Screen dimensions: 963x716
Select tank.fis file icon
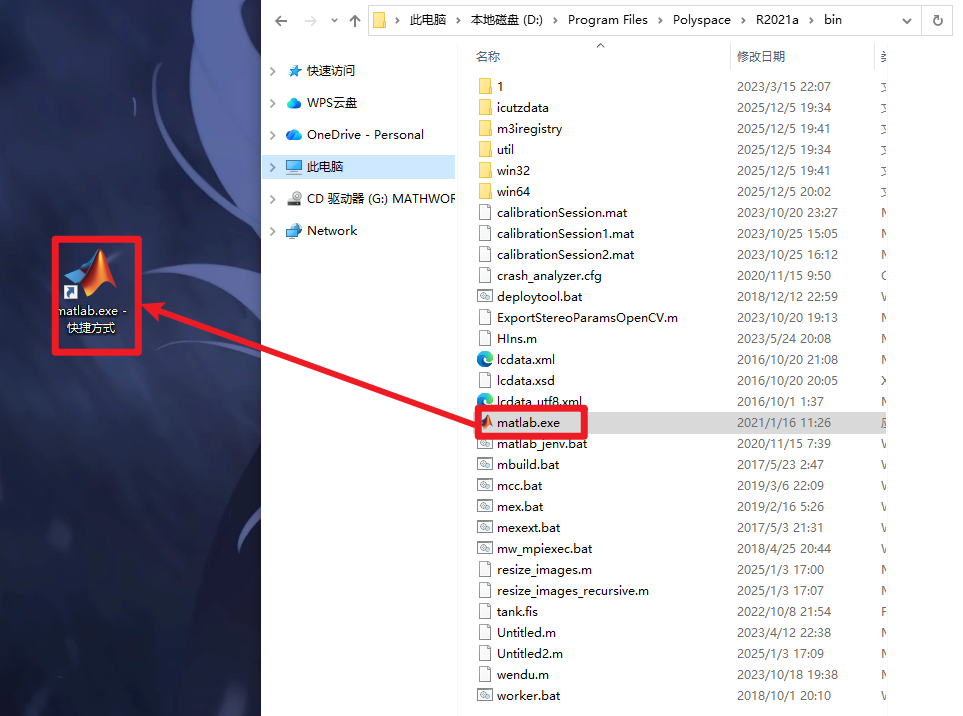click(x=485, y=612)
